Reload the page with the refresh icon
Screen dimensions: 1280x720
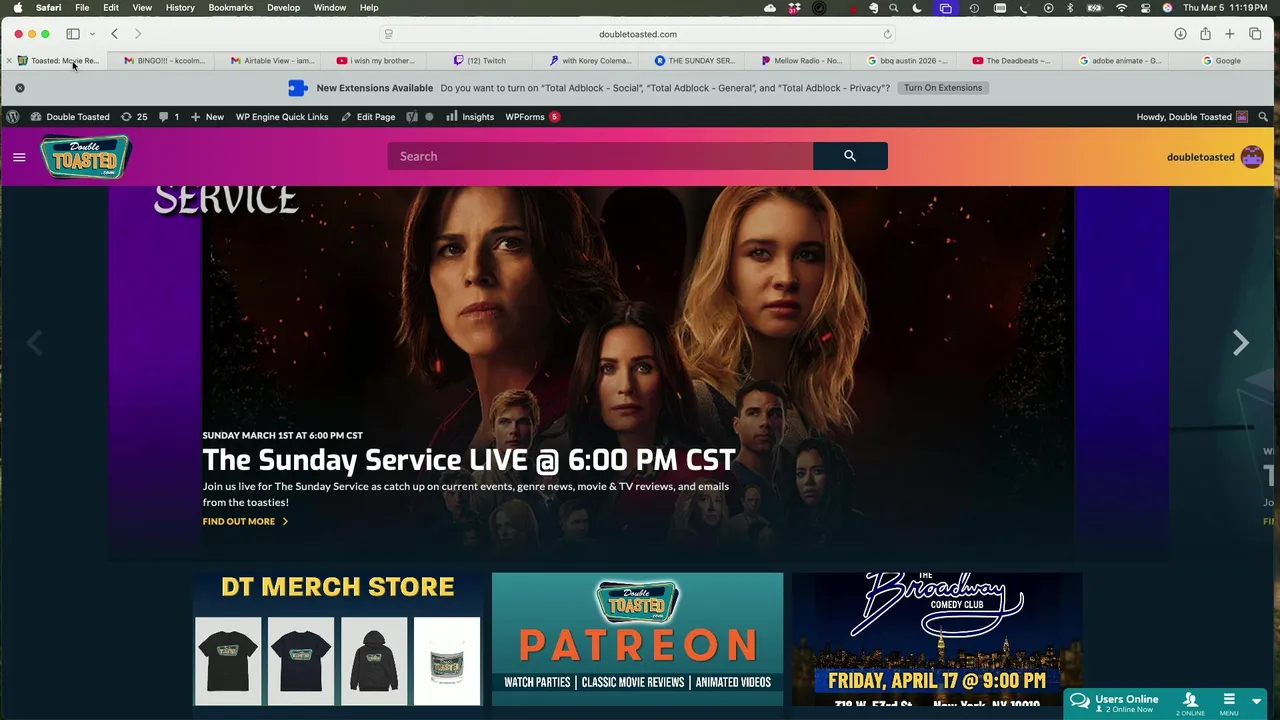point(887,34)
